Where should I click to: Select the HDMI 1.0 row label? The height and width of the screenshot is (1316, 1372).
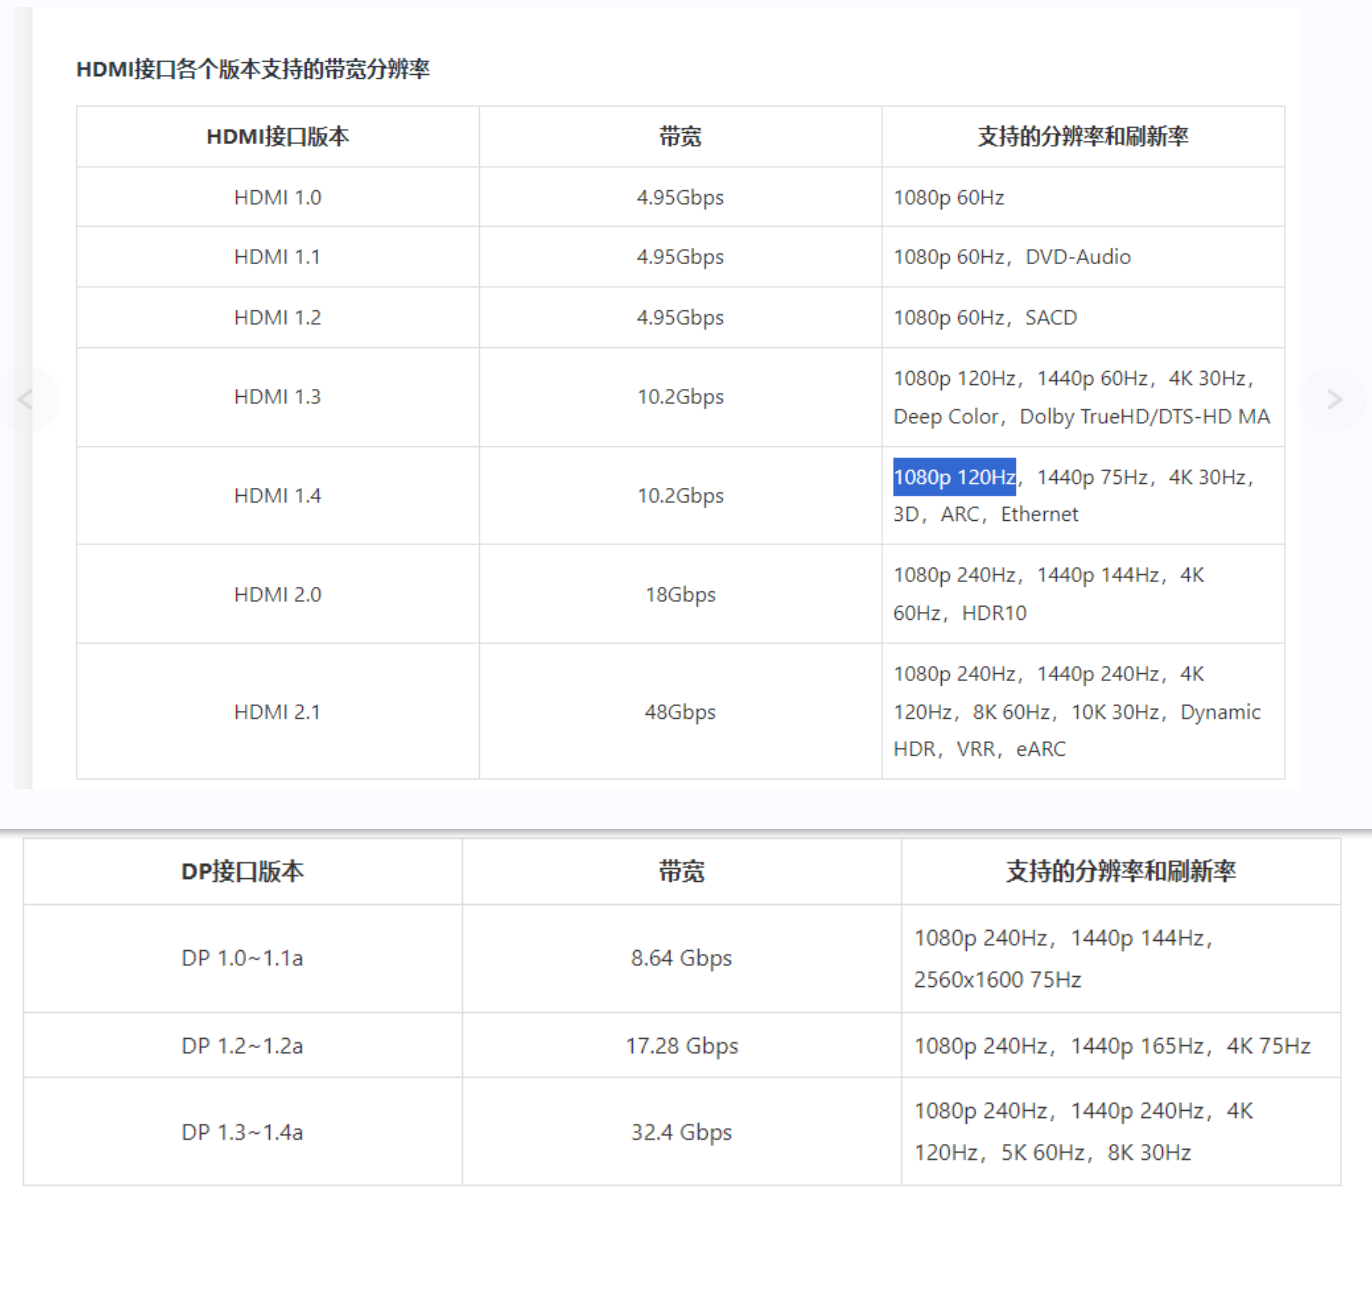tap(277, 197)
